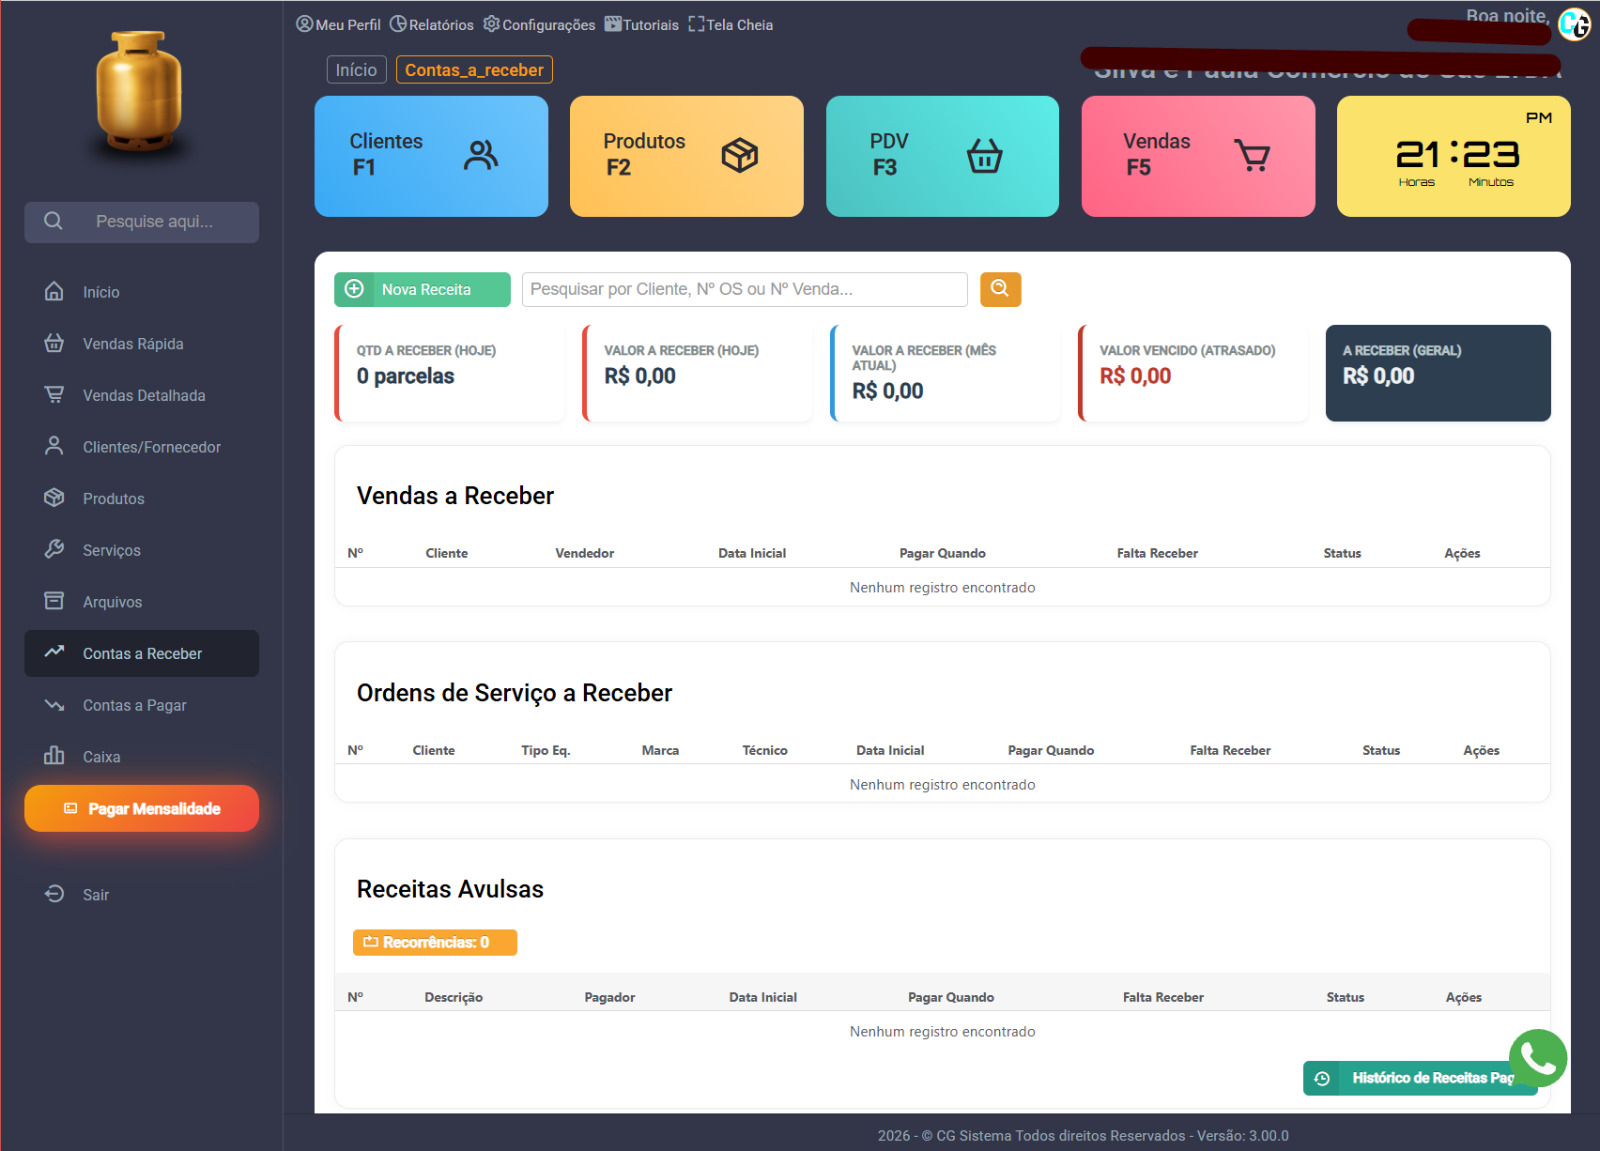Click the gas cylinder logo
Image resolution: width=1600 pixels, height=1151 pixels.
click(139, 93)
